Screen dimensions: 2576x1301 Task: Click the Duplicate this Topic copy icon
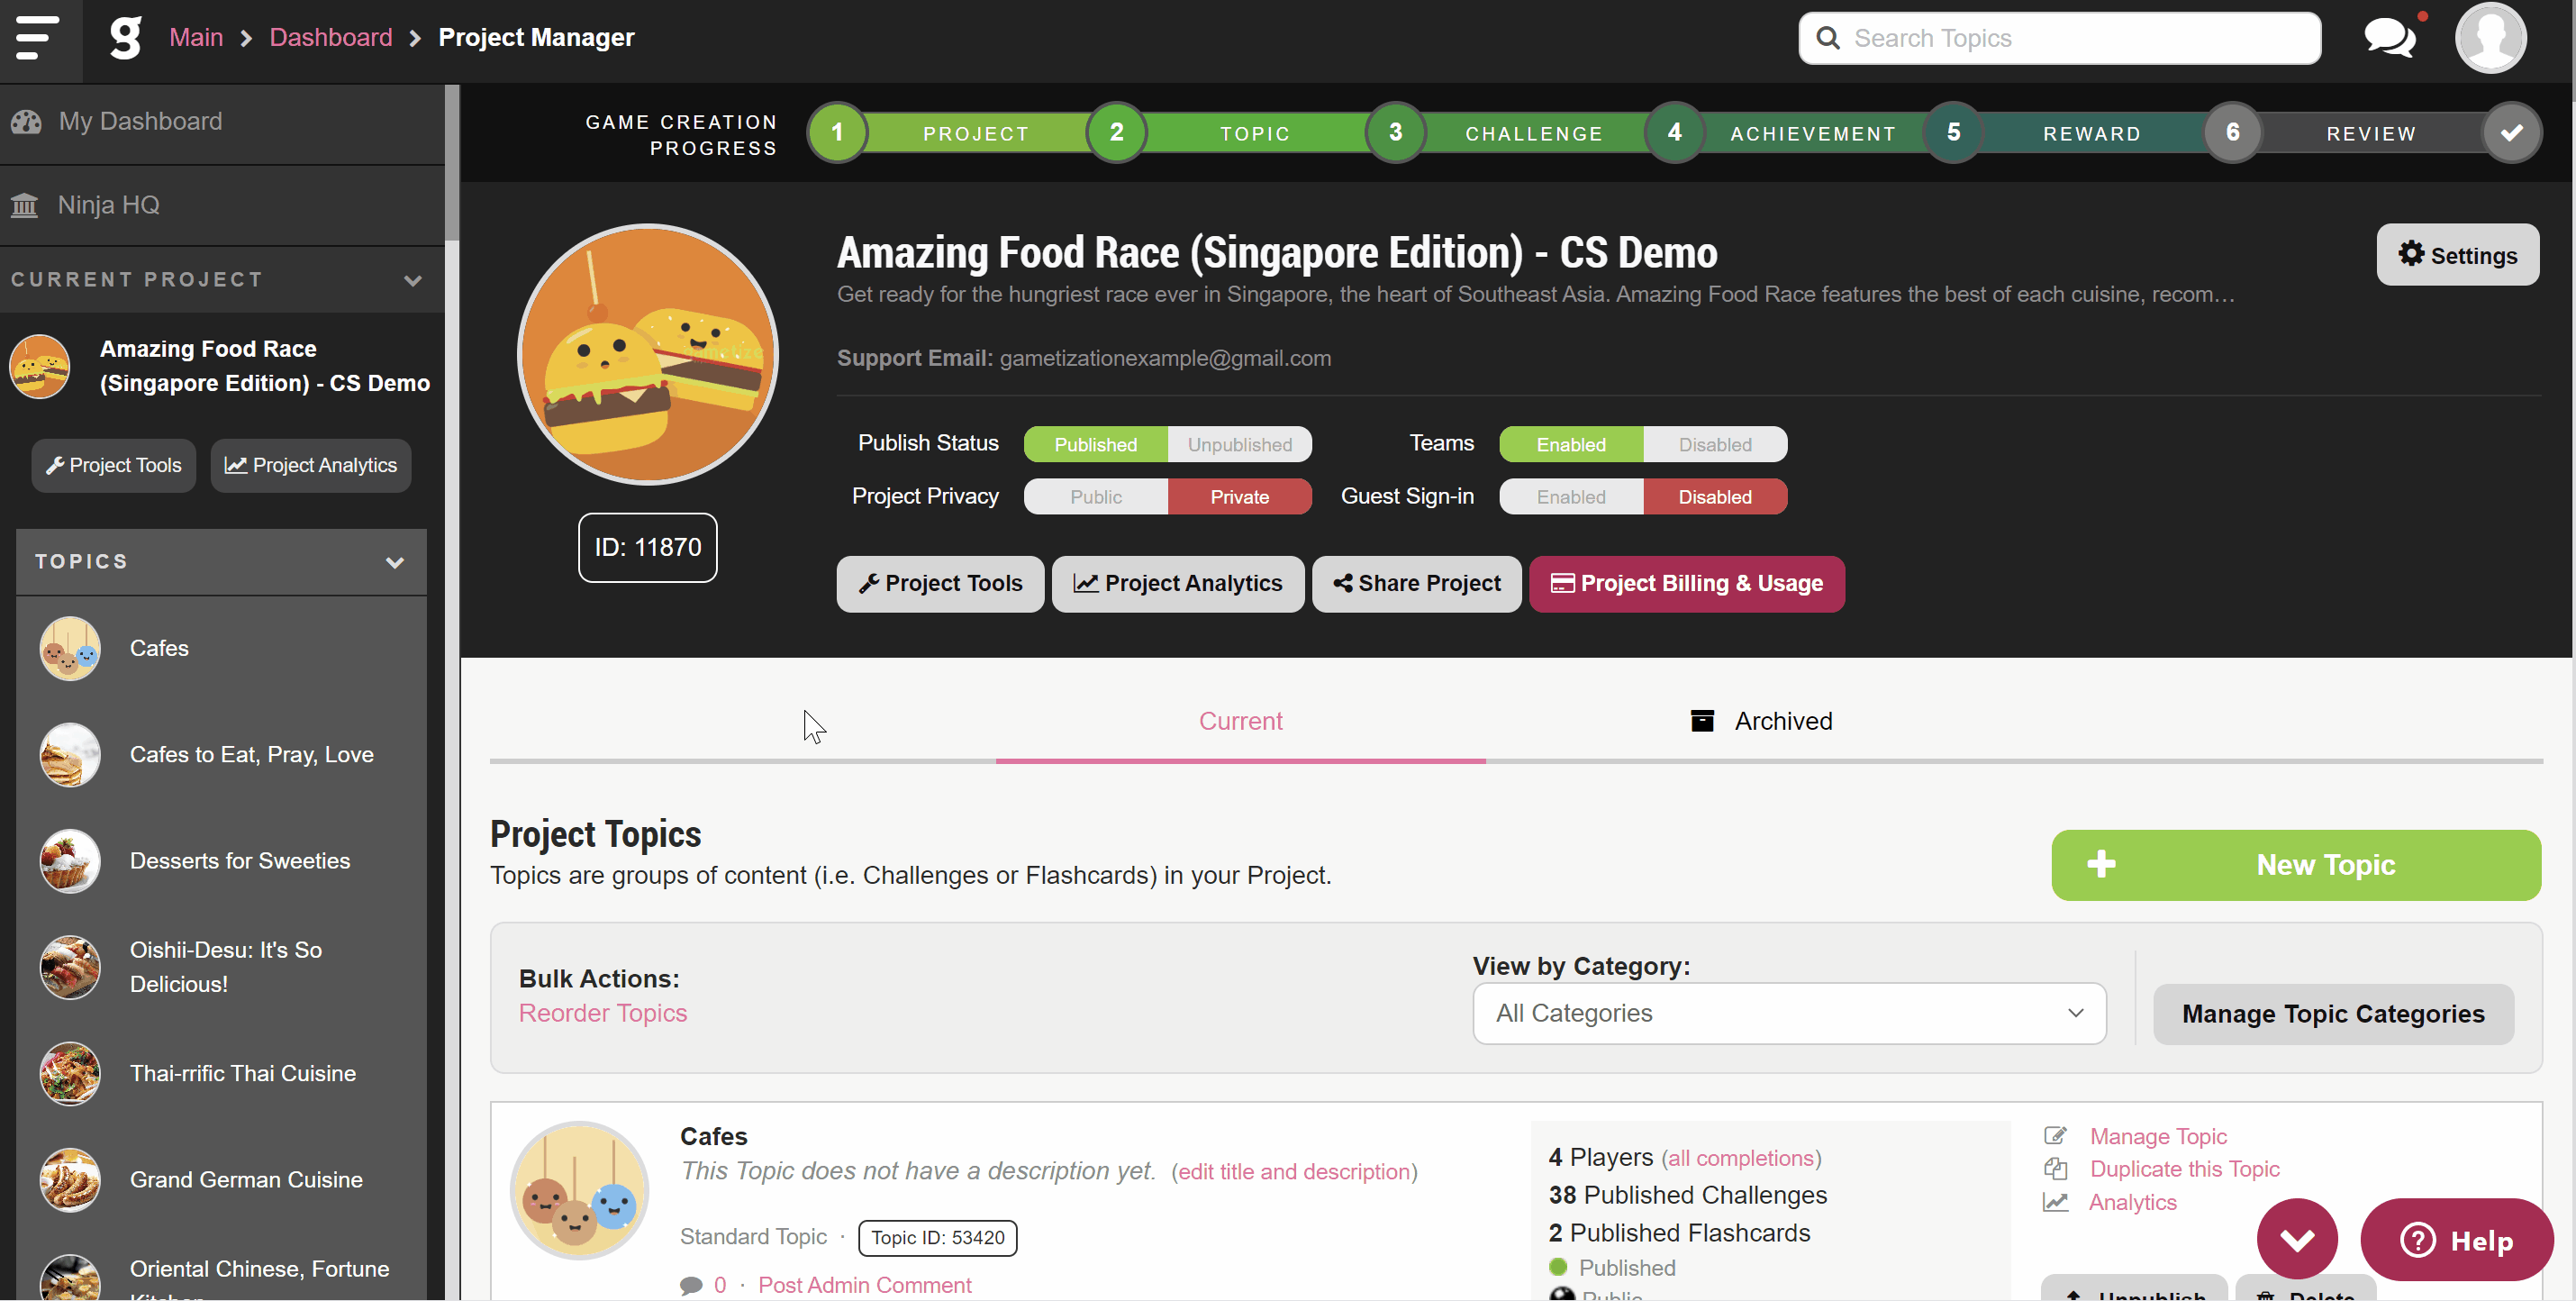click(2055, 1168)
